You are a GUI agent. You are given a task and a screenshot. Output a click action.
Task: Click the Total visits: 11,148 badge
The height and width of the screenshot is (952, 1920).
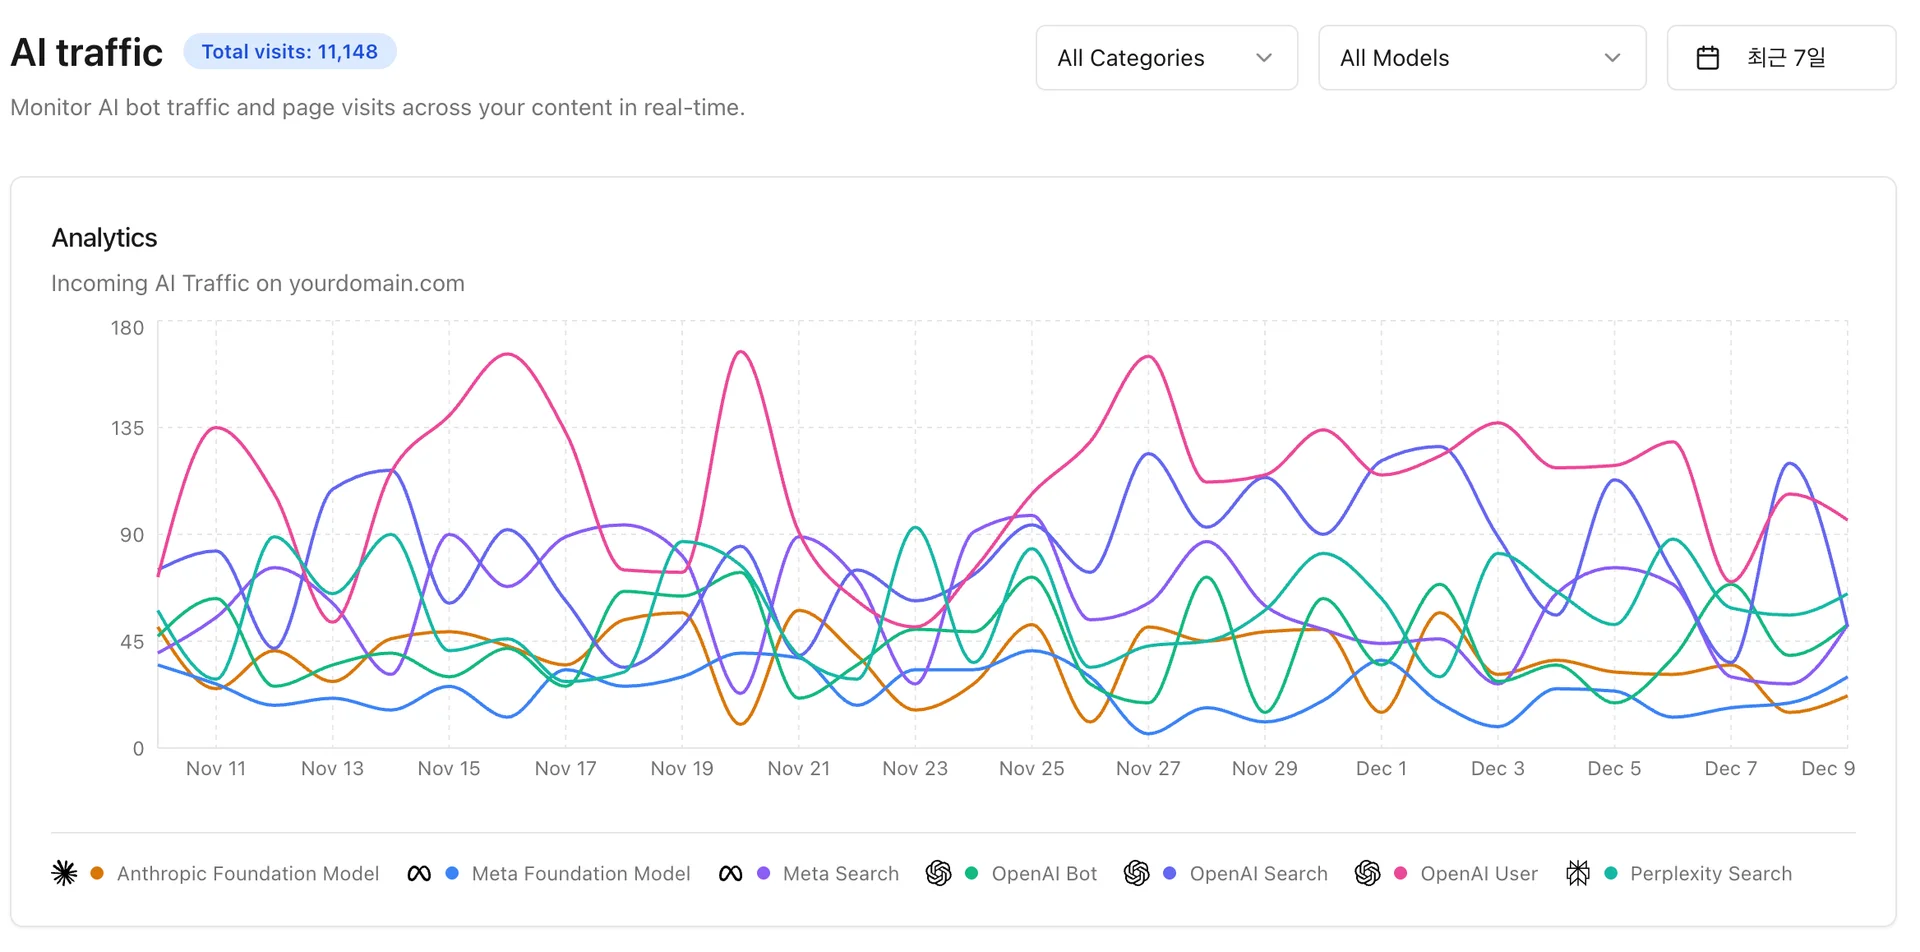290,52
